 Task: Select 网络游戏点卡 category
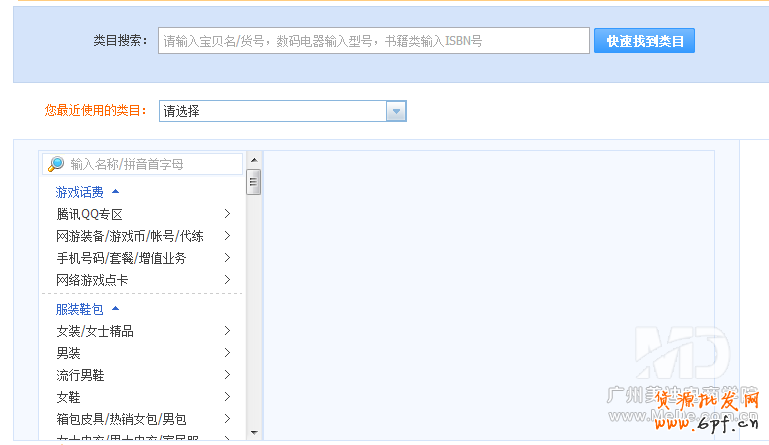pos(92,280)
